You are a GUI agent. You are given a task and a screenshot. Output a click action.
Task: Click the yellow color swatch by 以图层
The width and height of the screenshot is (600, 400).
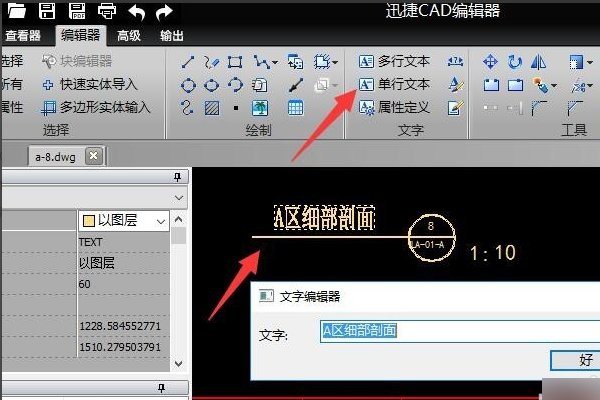pyautogui.click(x=89, y=221)
